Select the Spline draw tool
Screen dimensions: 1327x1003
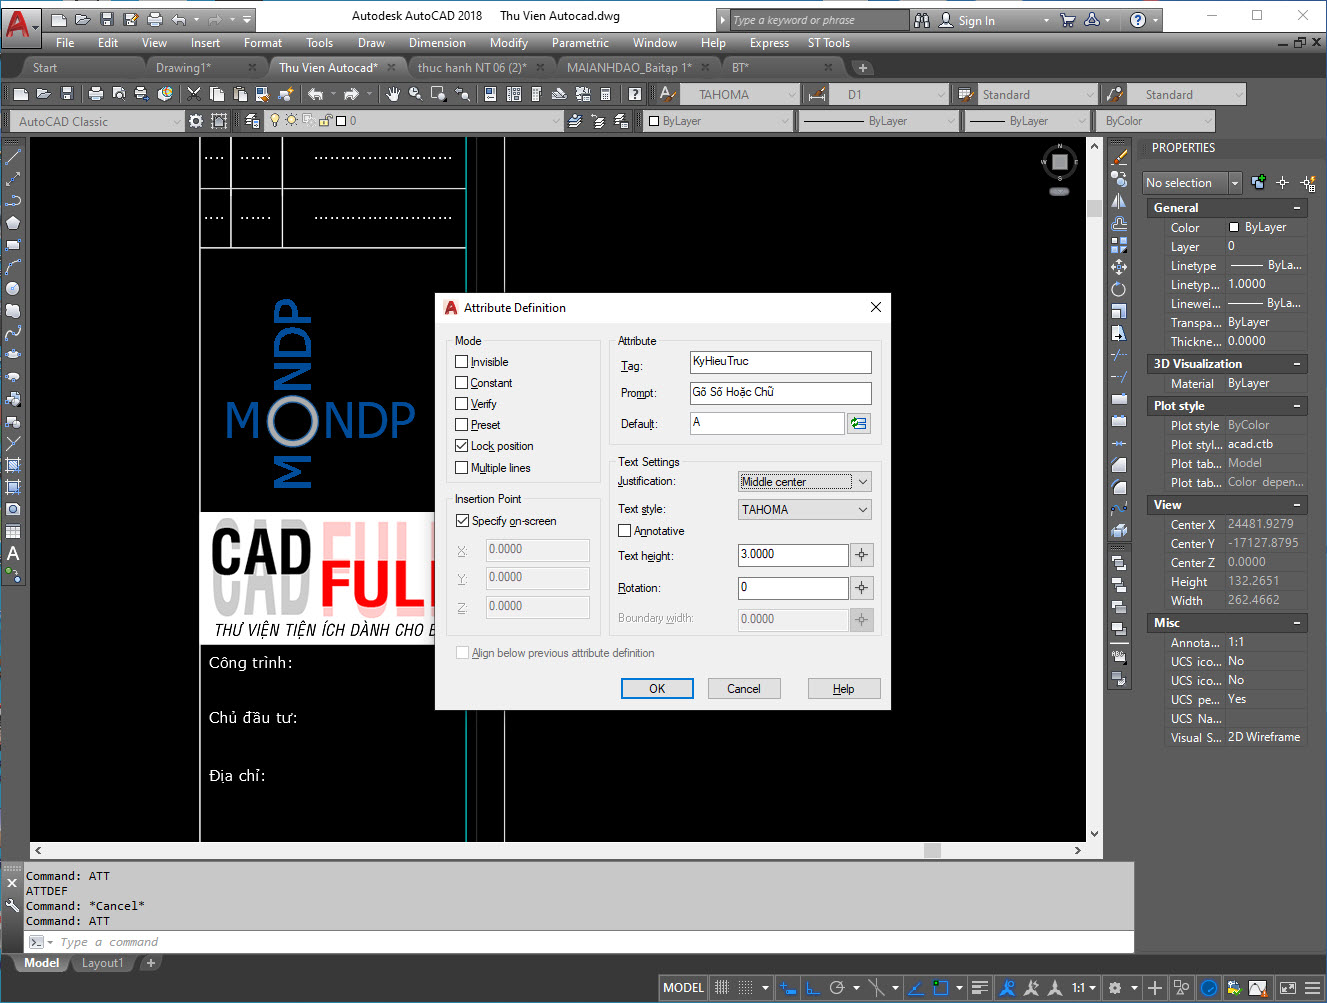point(13,333)
